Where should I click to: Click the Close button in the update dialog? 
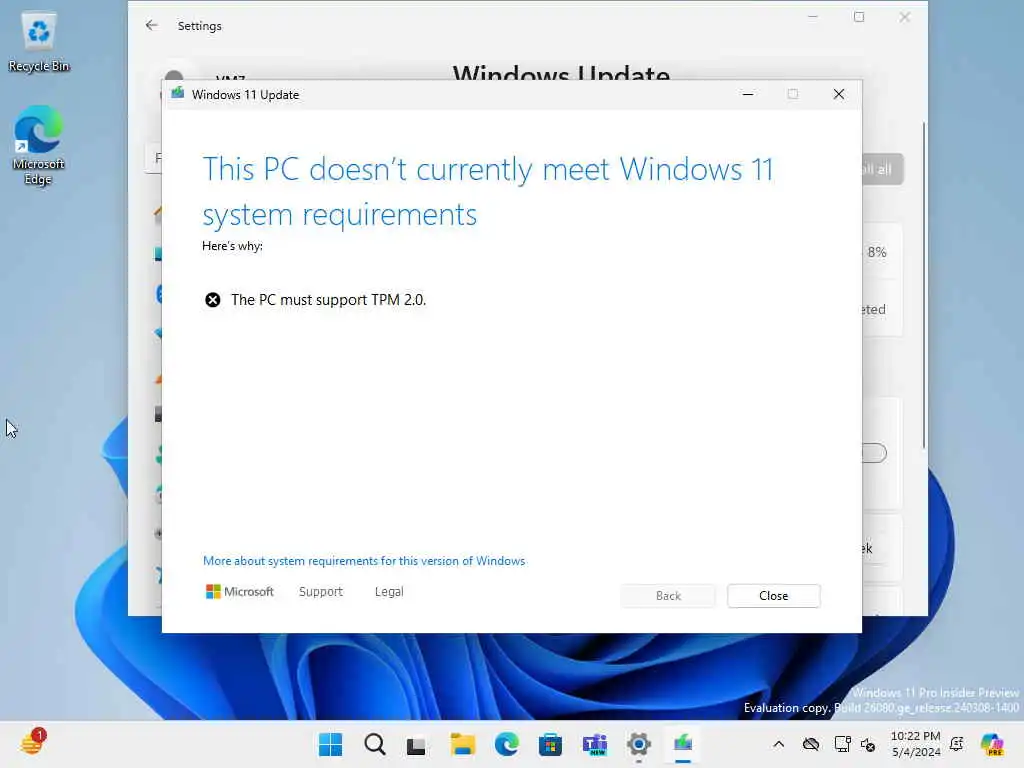pos(773,596)
